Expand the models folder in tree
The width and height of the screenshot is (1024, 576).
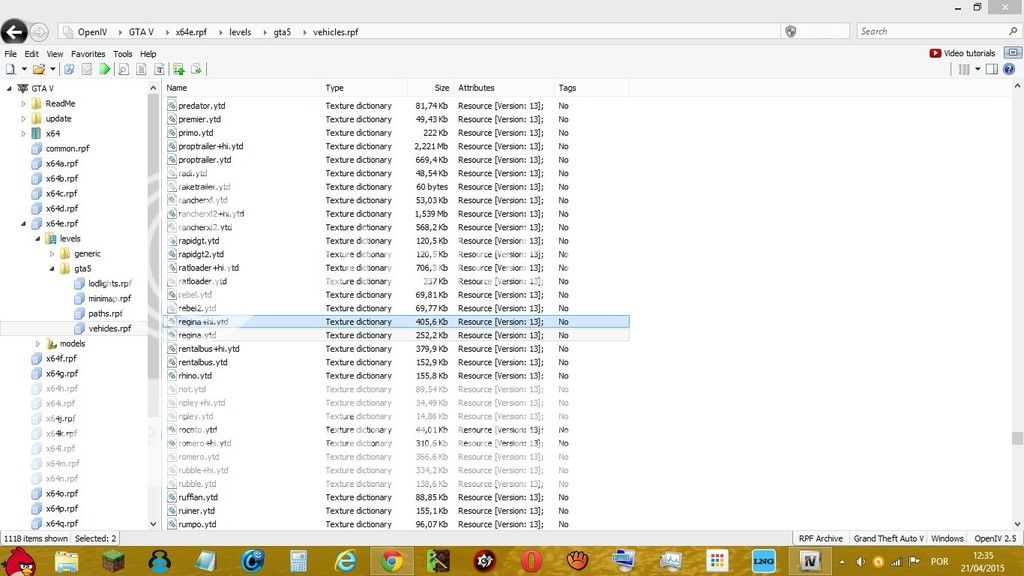(38, 344)
